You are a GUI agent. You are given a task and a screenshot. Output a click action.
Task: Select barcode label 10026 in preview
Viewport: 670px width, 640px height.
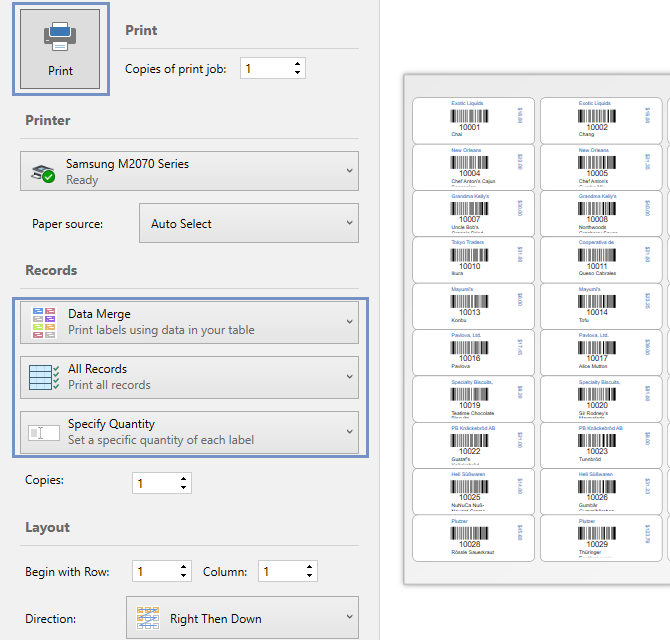(x=601, y=491)
